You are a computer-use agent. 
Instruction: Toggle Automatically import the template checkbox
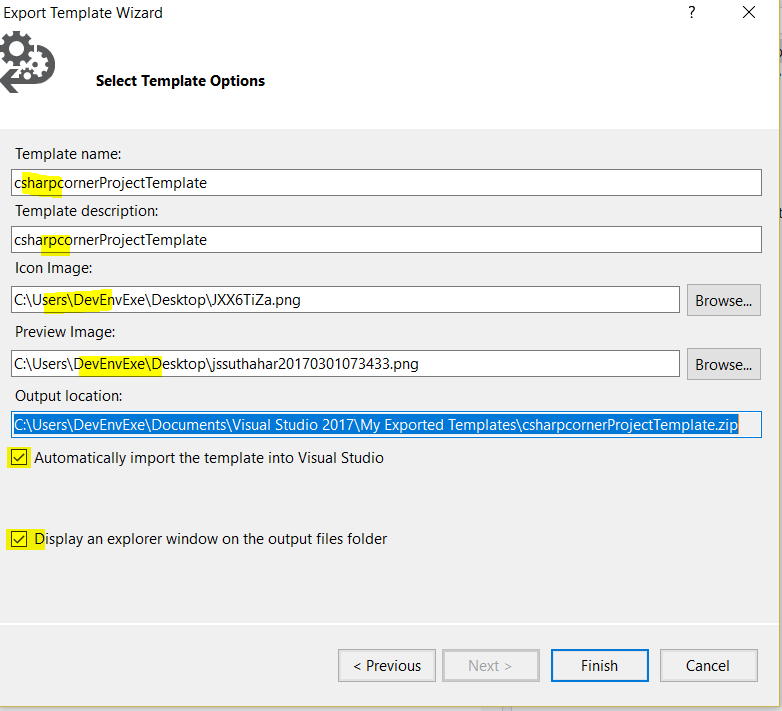pyautogui.click(x=19, y=457)
